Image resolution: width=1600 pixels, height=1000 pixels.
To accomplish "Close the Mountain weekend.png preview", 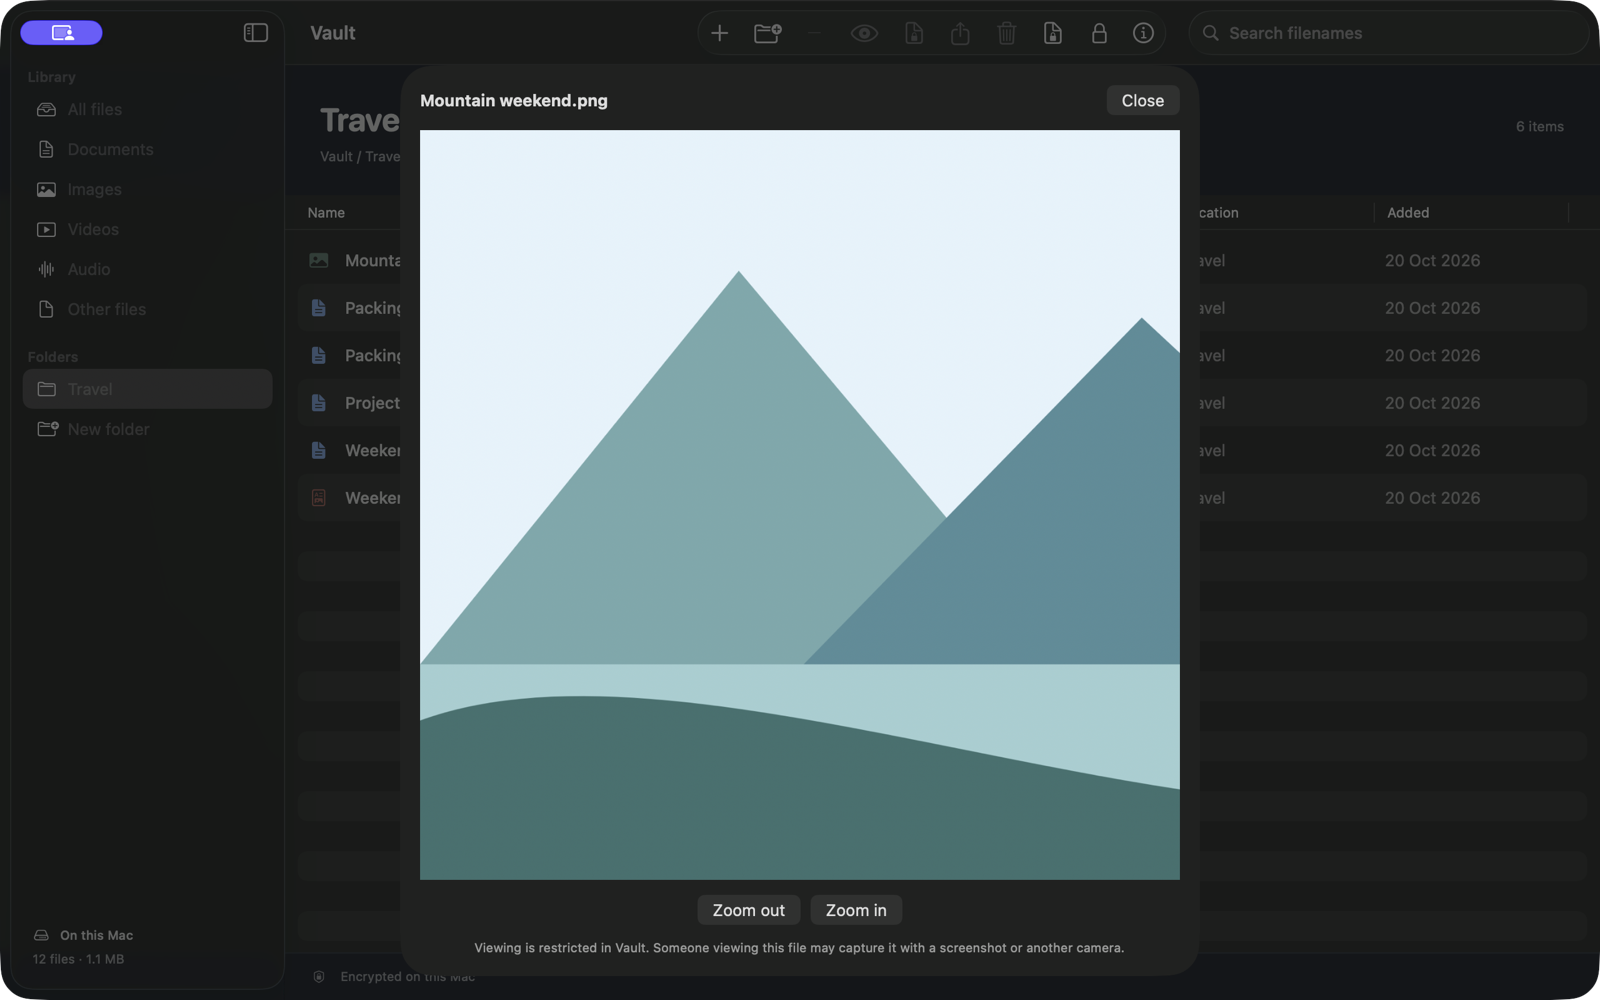I will point(1142,100).
